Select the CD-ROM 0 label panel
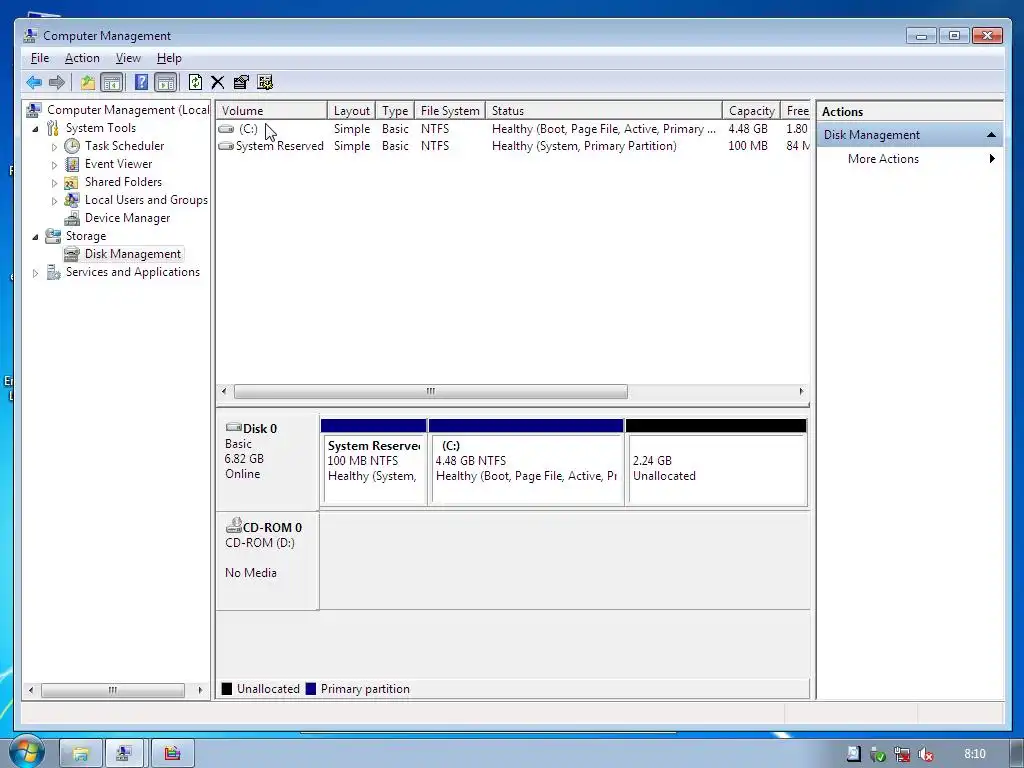This screenshot has height=768, width=1024. [268, 562]
